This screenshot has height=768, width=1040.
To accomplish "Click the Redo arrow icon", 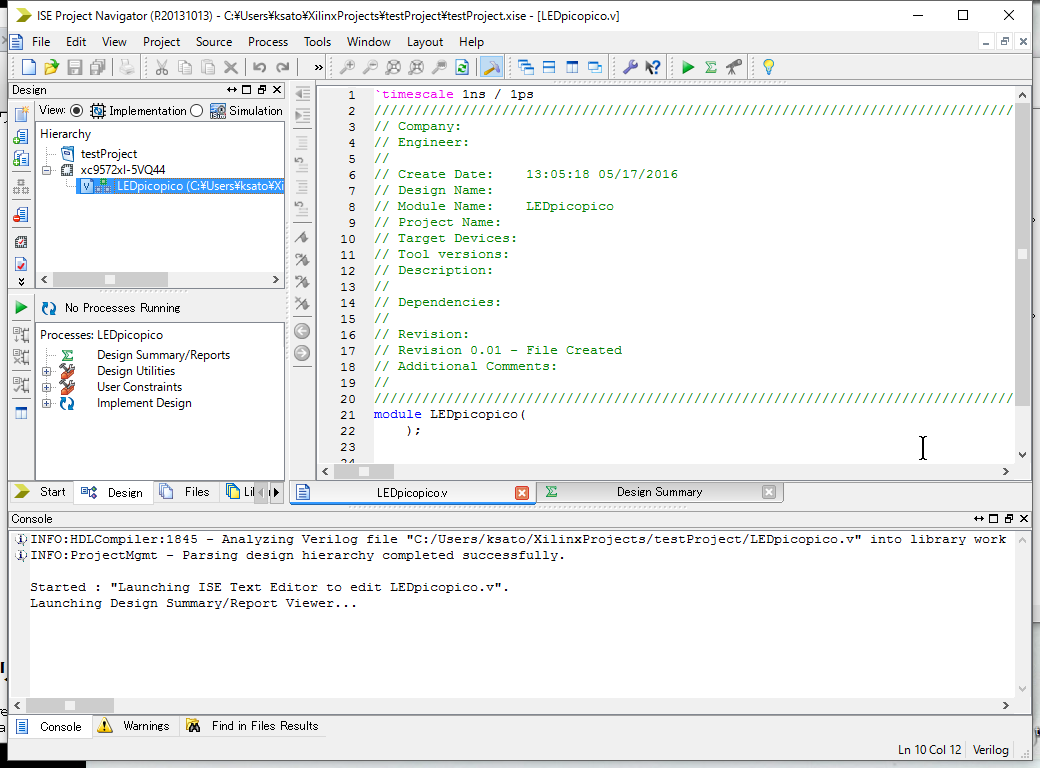I will pyautogui.click(x=283, y=67).
